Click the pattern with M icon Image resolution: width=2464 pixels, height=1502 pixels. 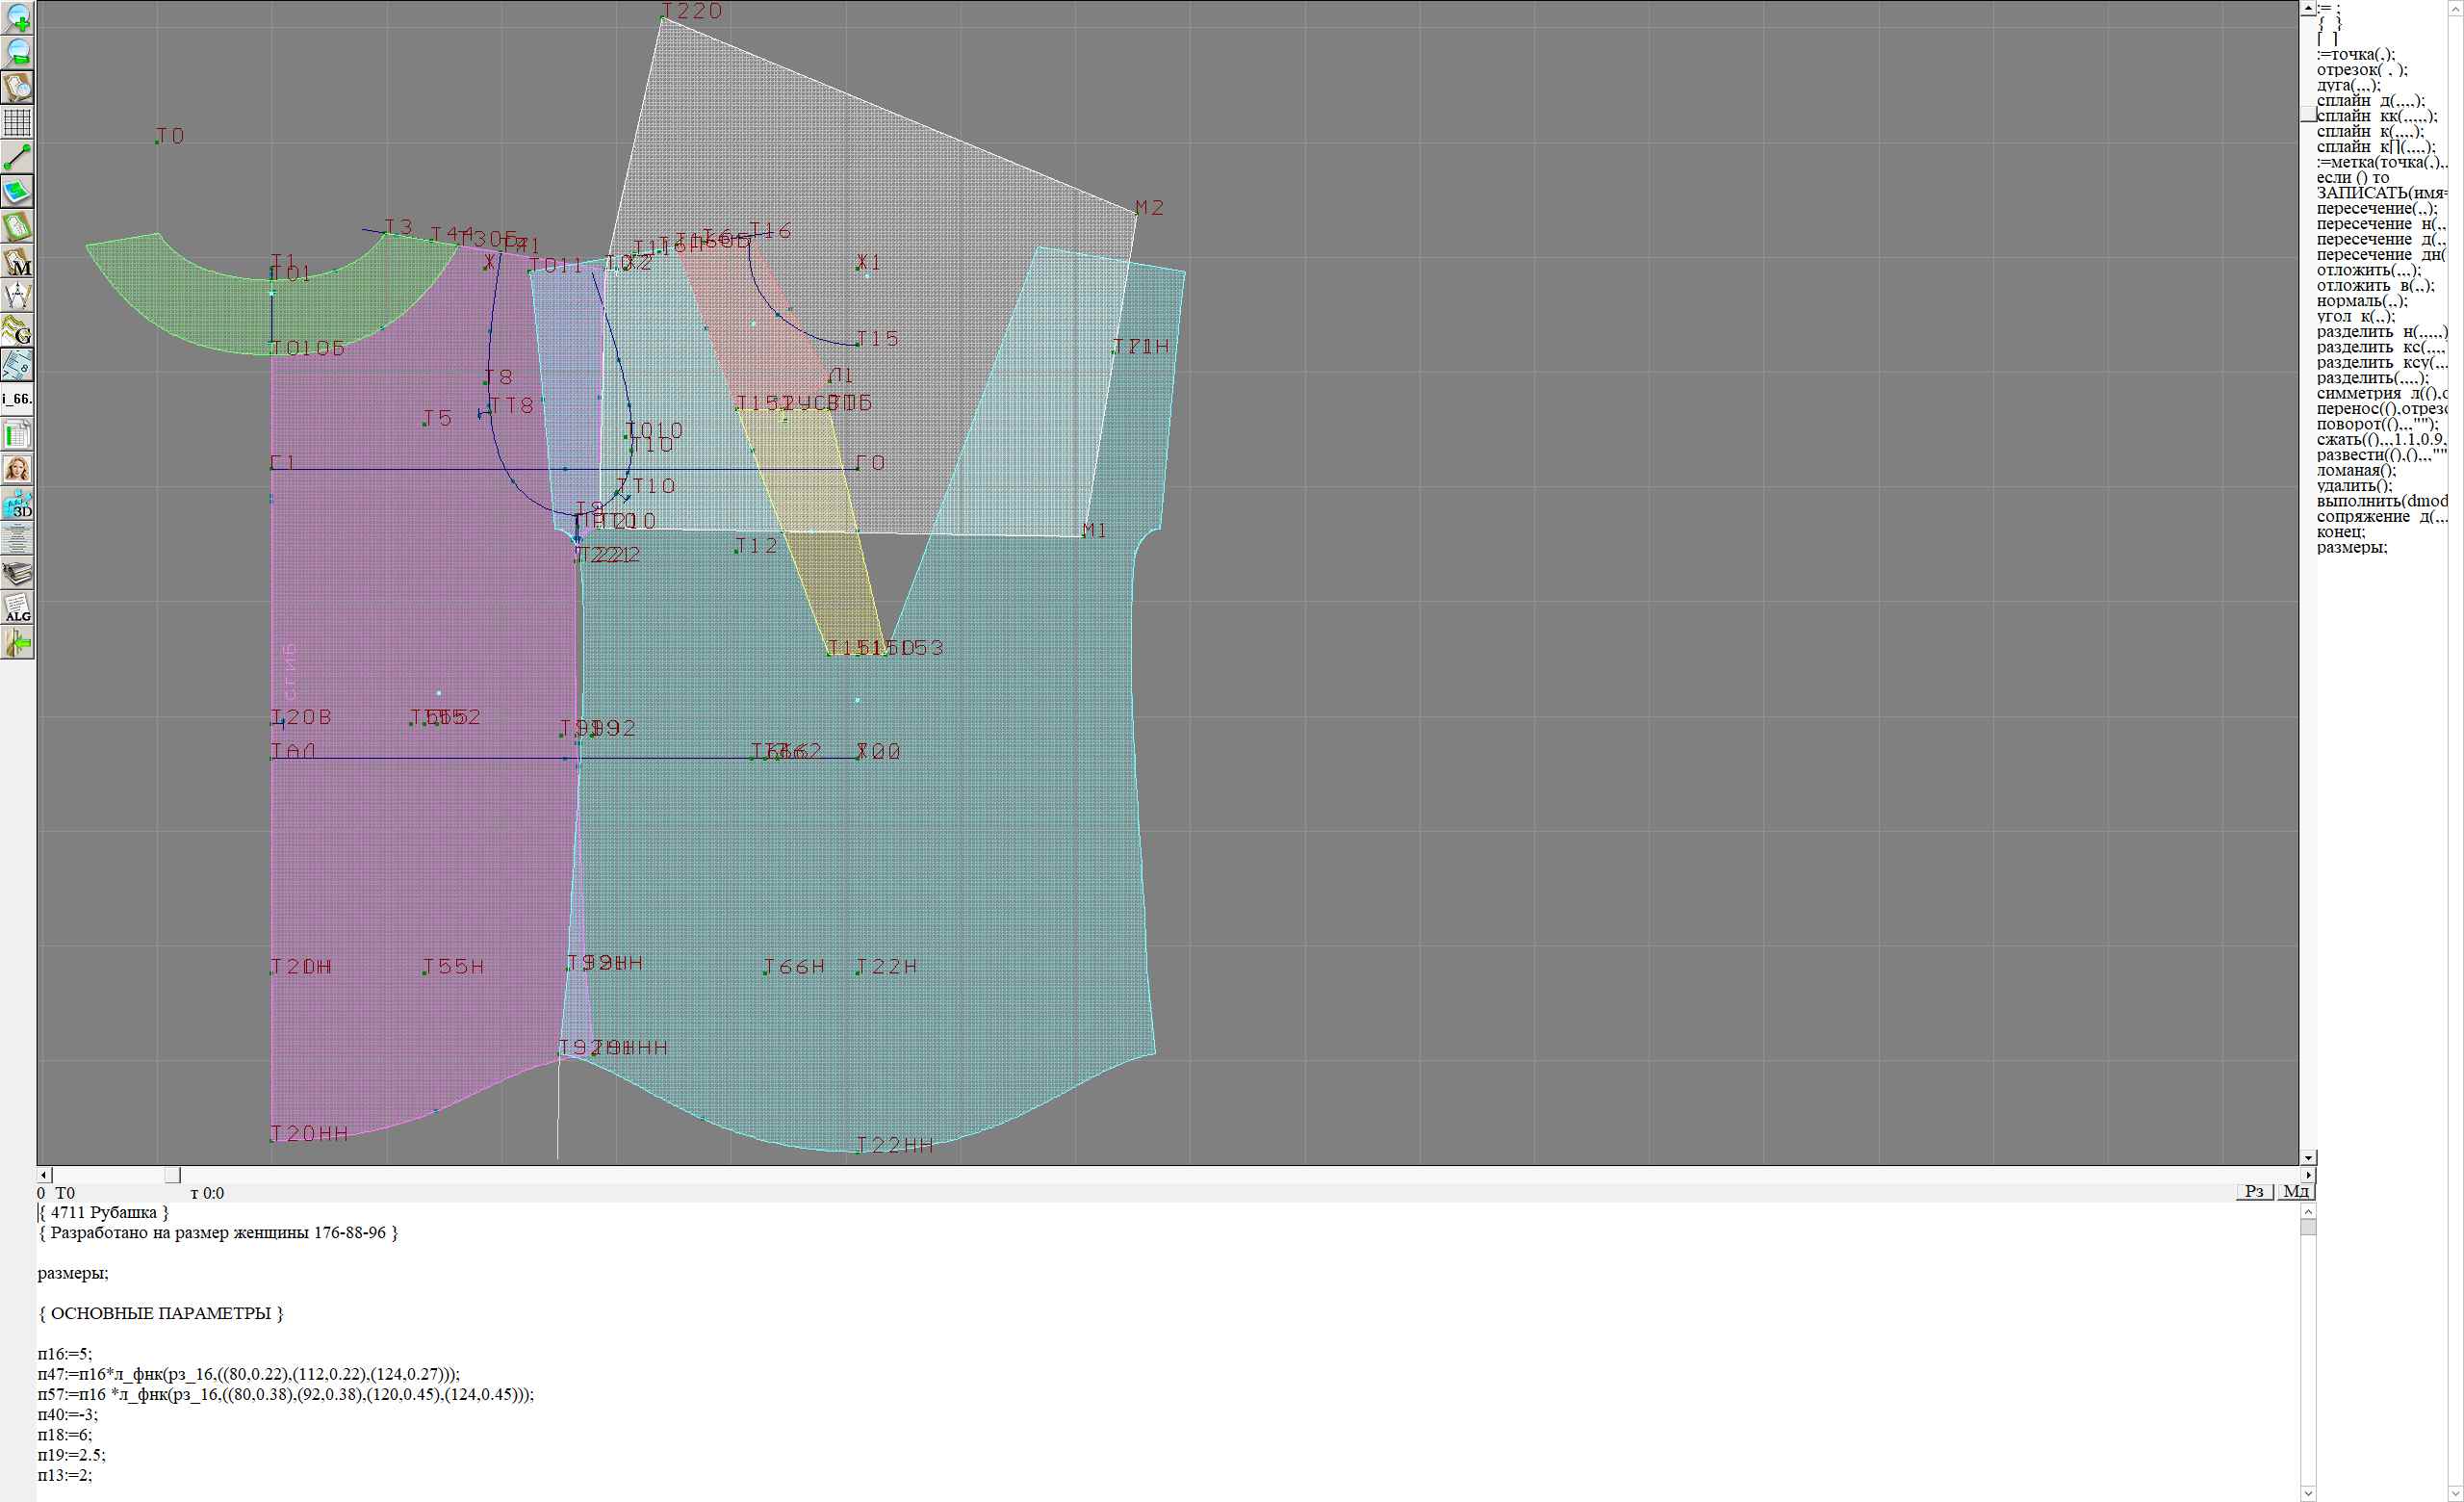[x=18, y=261]
